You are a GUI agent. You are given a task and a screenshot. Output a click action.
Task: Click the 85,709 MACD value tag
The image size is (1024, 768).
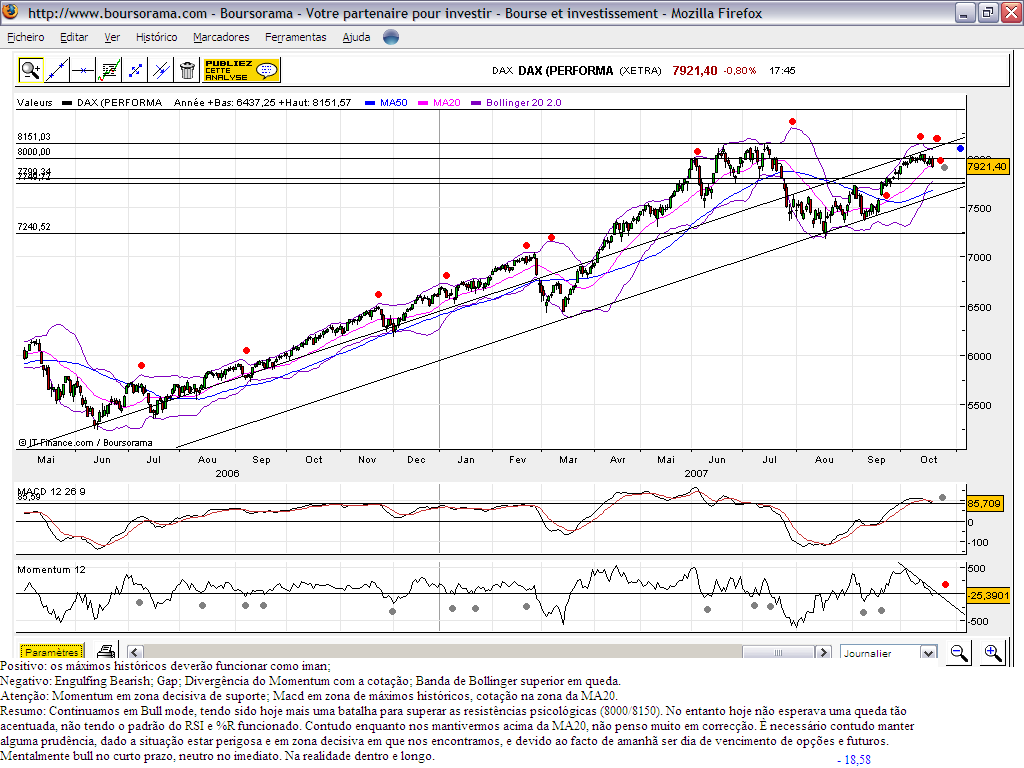tap(984, 504)
